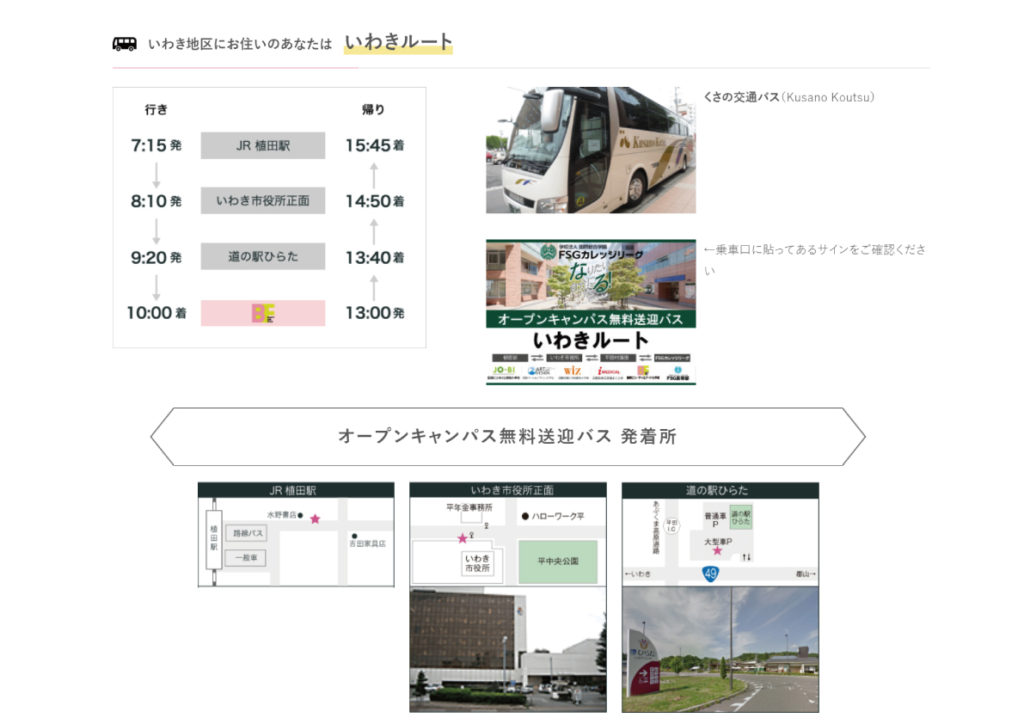The width and height of the screenshot is (1024, 724).
Task: Click the 乗車口 sign confirmation note text
Action: click(814, 259)
